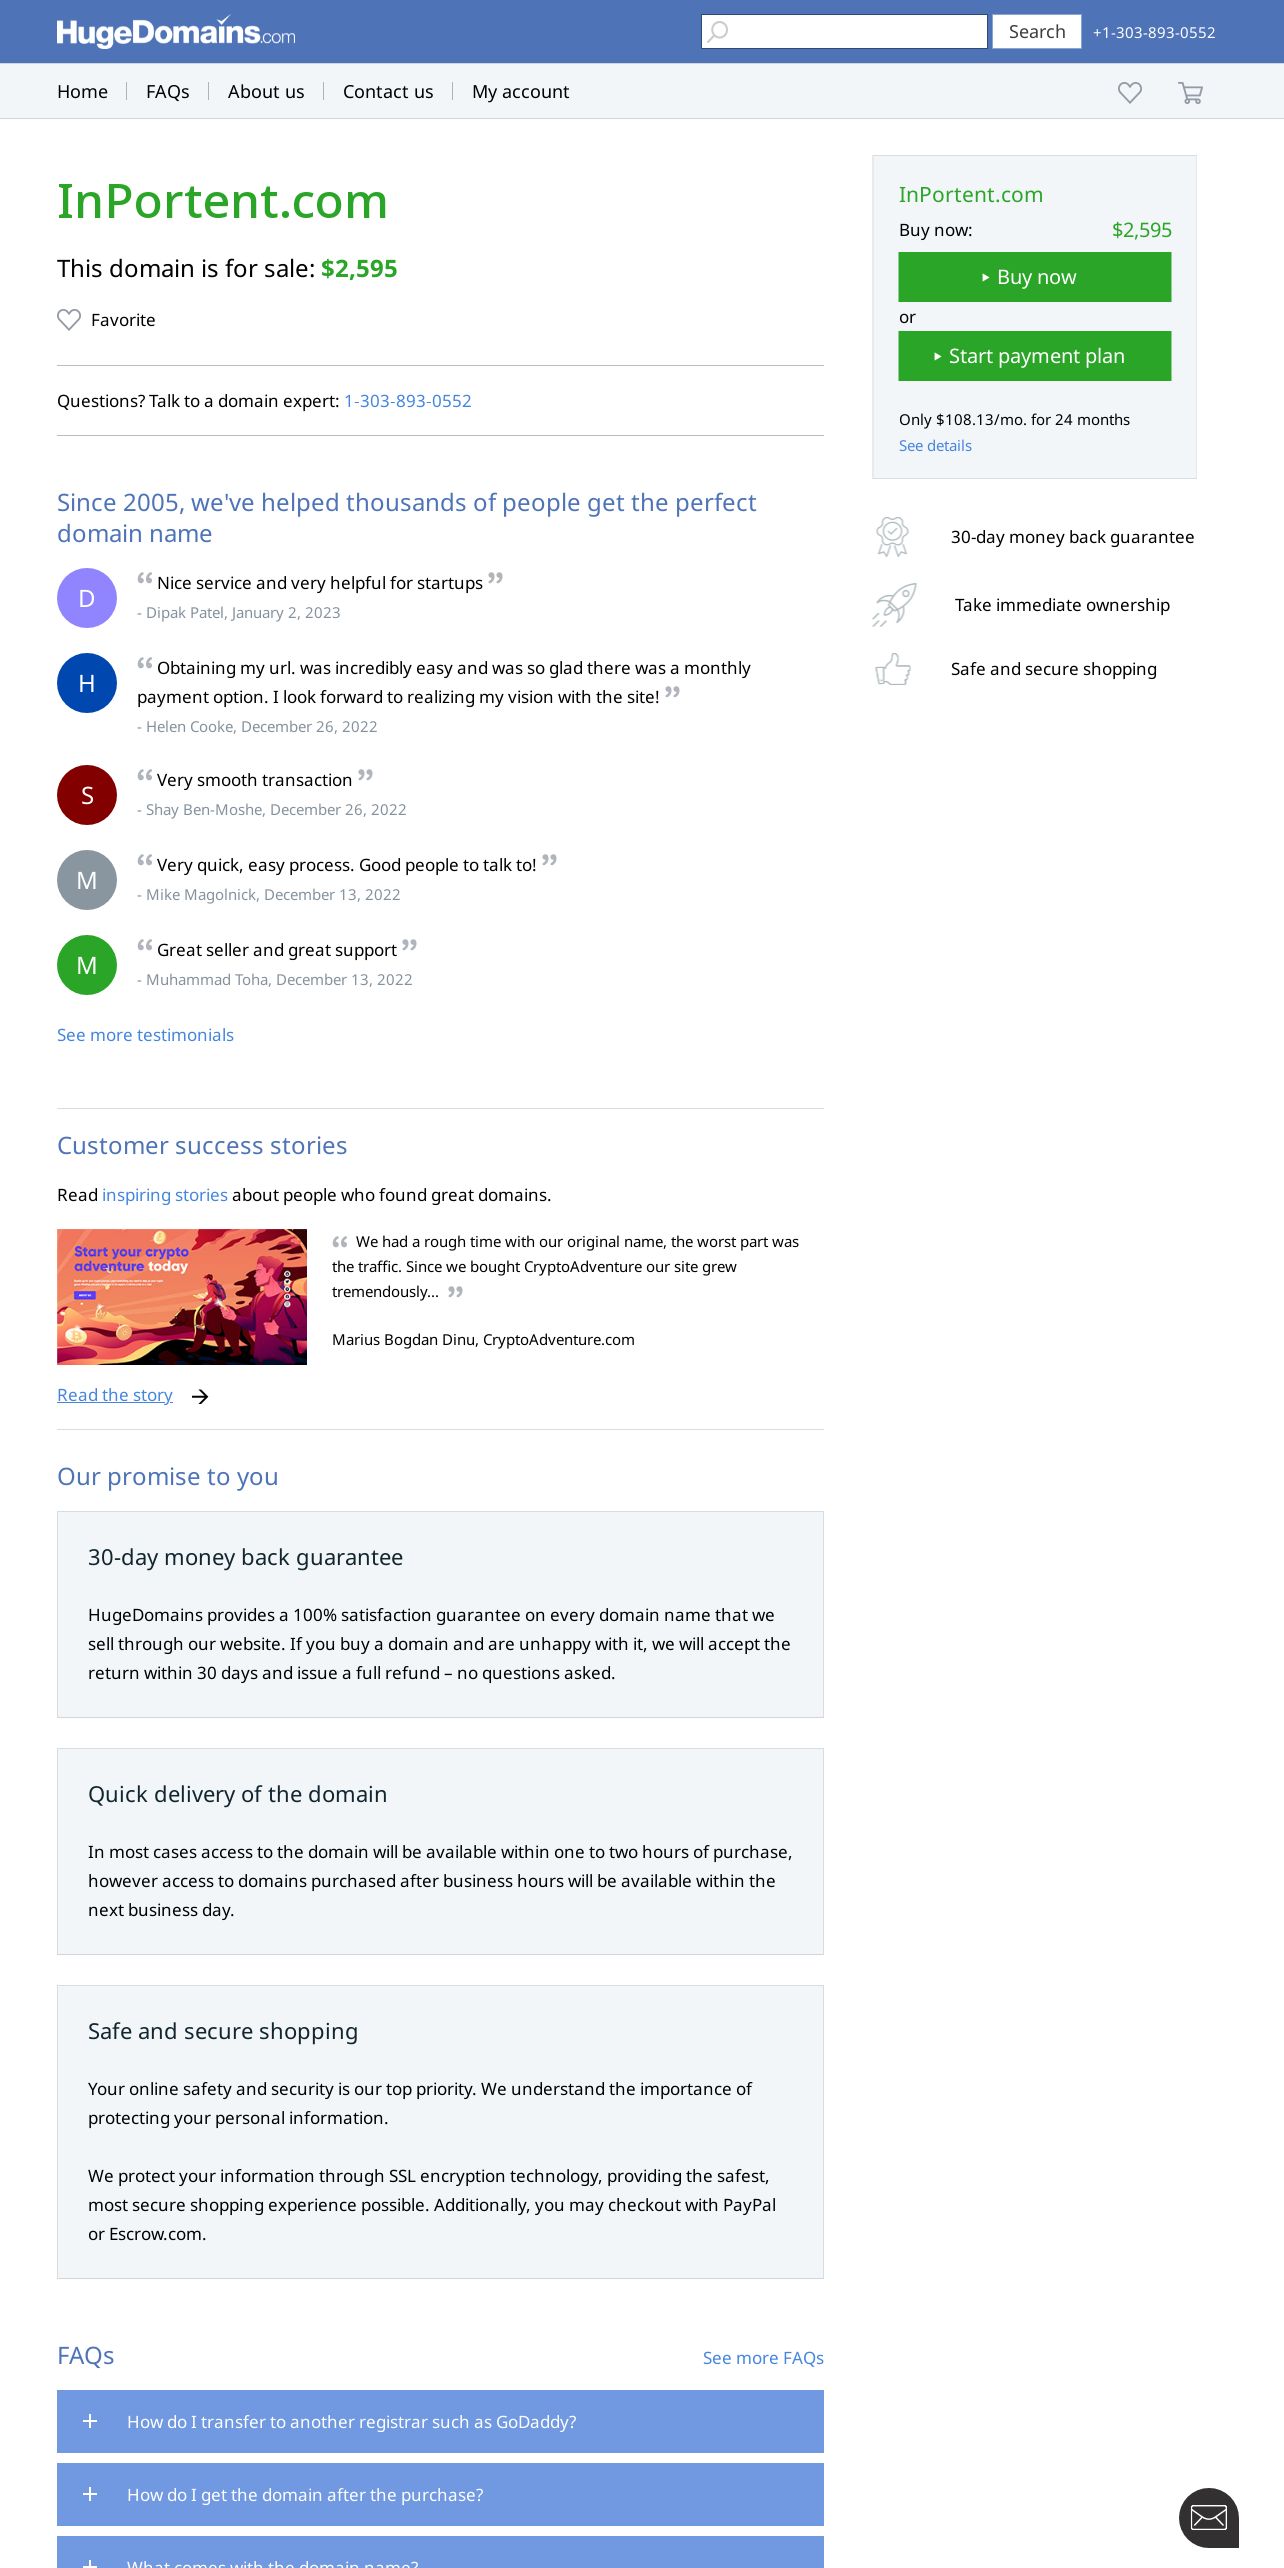Open the chat envelope icon

(x=1209, y=2517)
